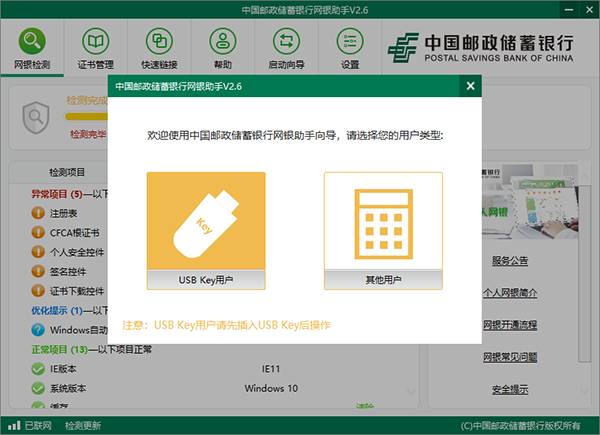Open 快速链接 quick links
Screen dimensions: 600x435
tap(159, 48)
